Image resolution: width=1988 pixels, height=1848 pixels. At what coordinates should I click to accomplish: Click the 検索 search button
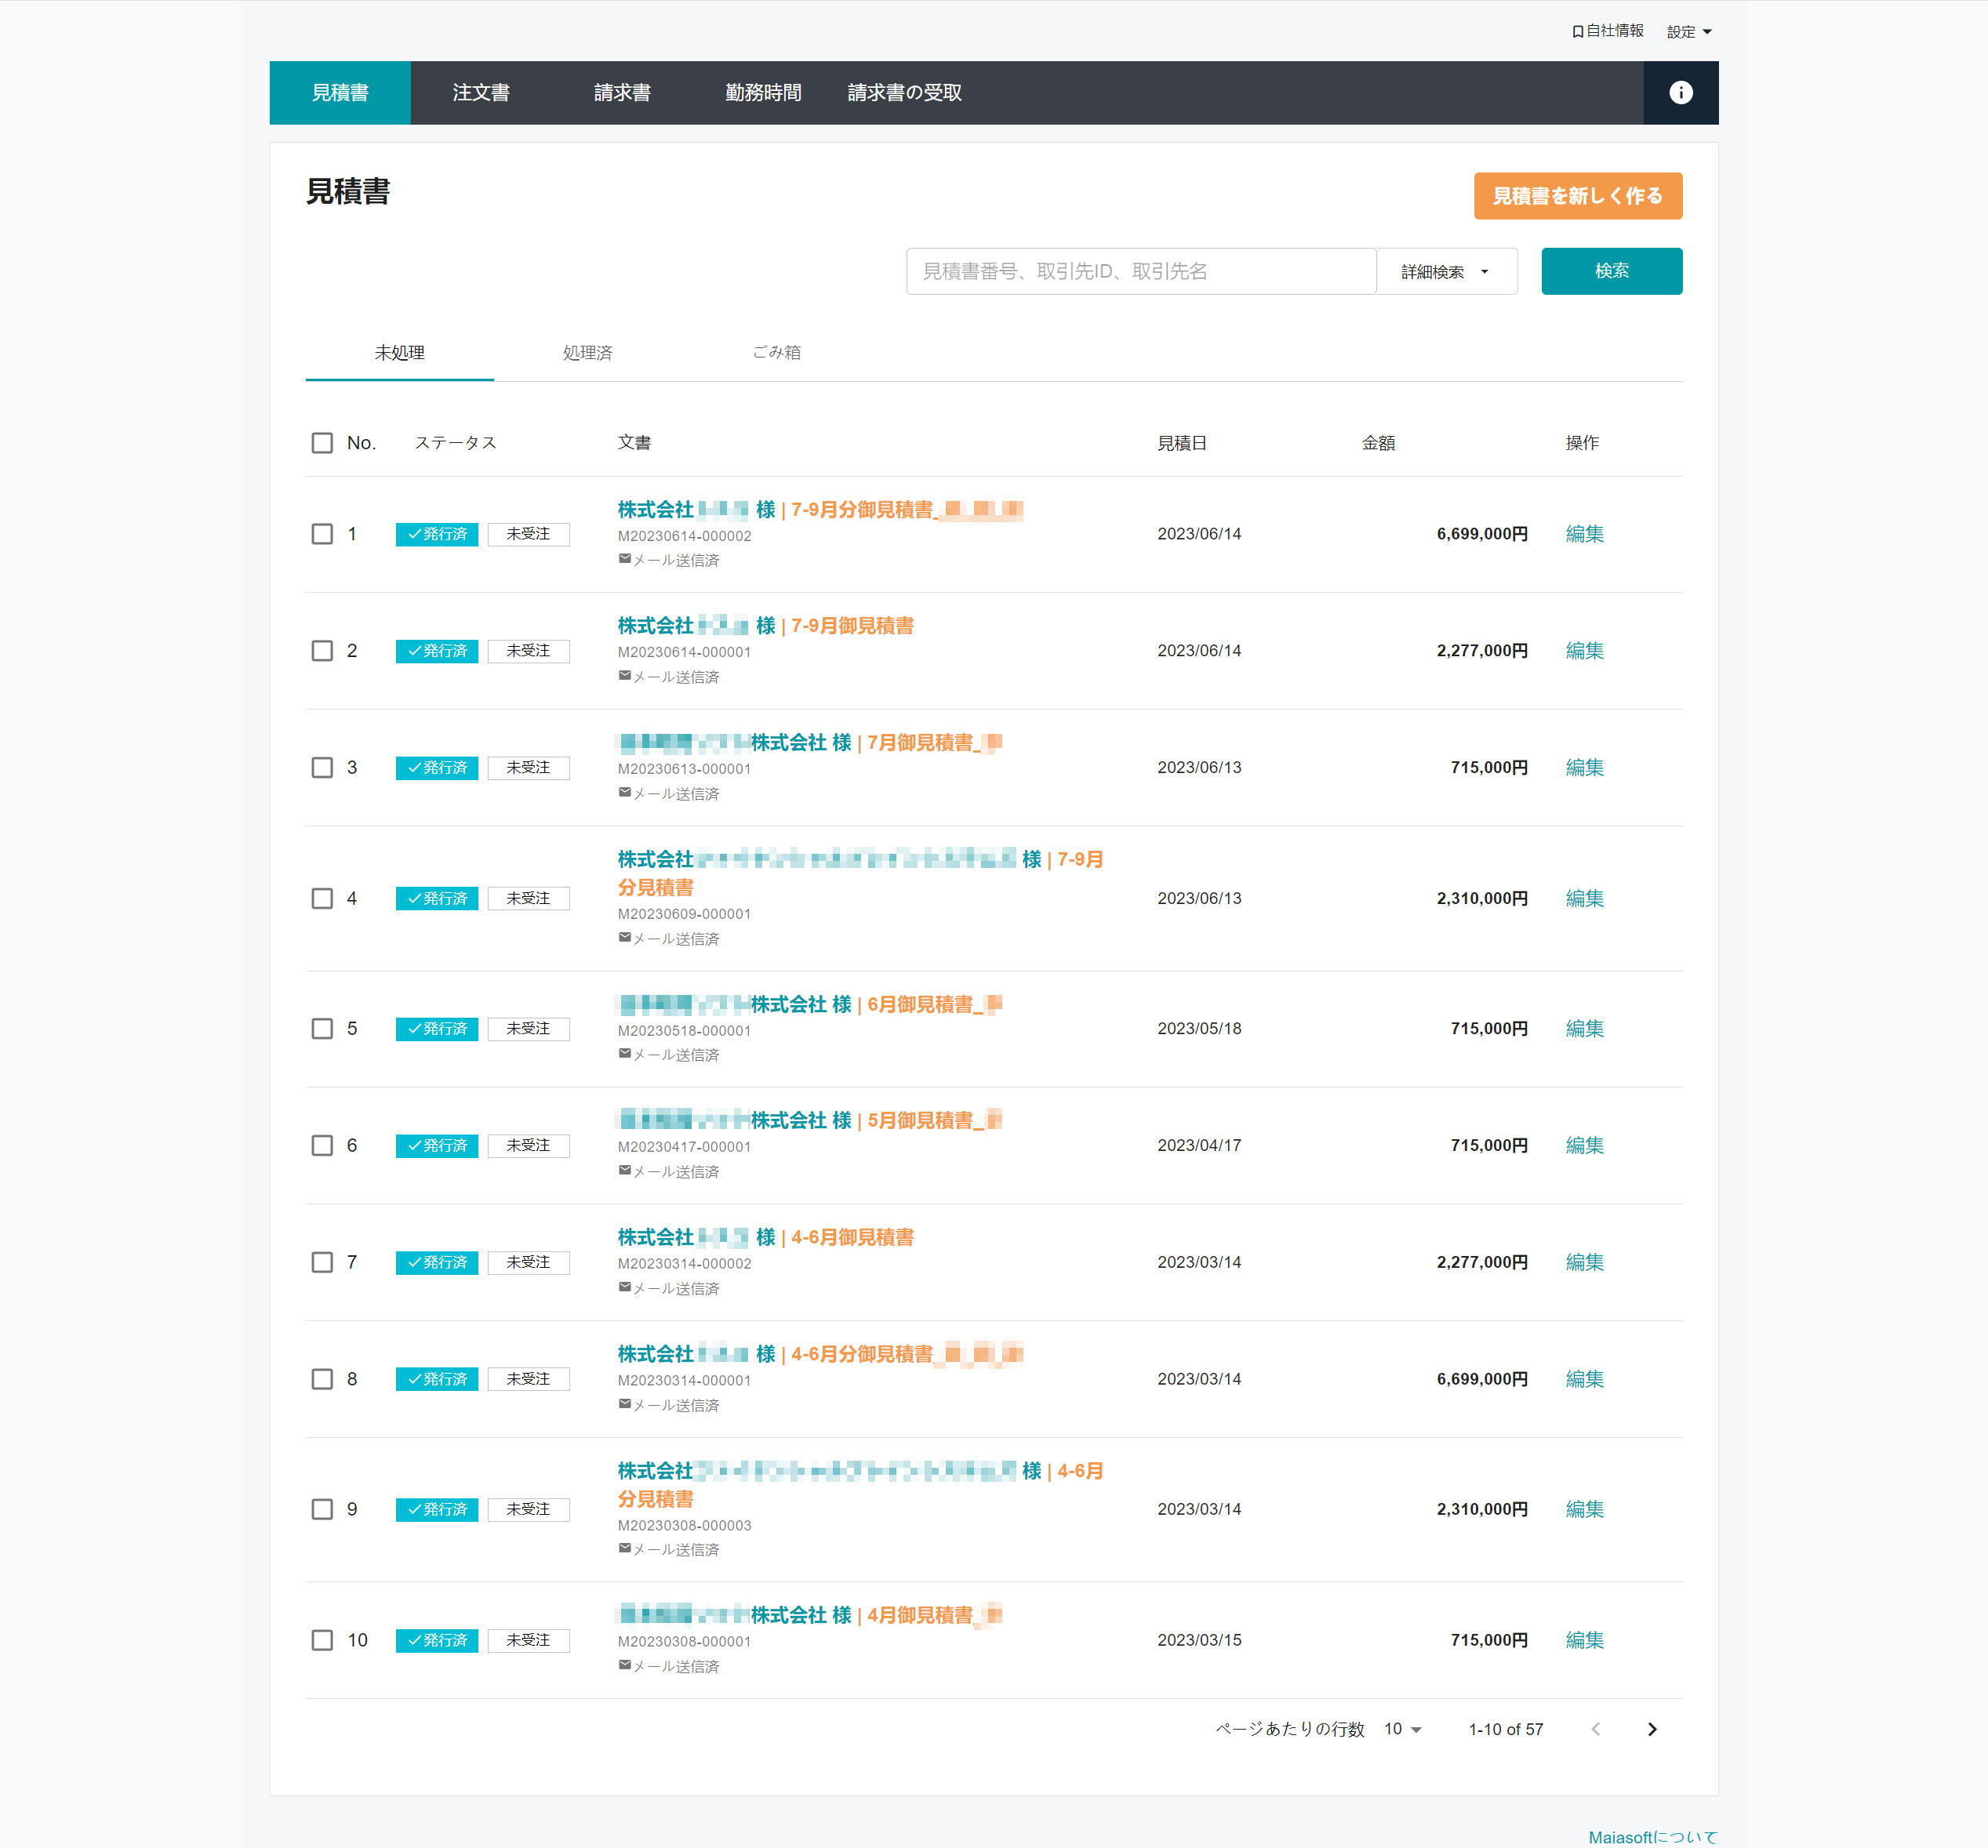click(x=1611, y=271)
